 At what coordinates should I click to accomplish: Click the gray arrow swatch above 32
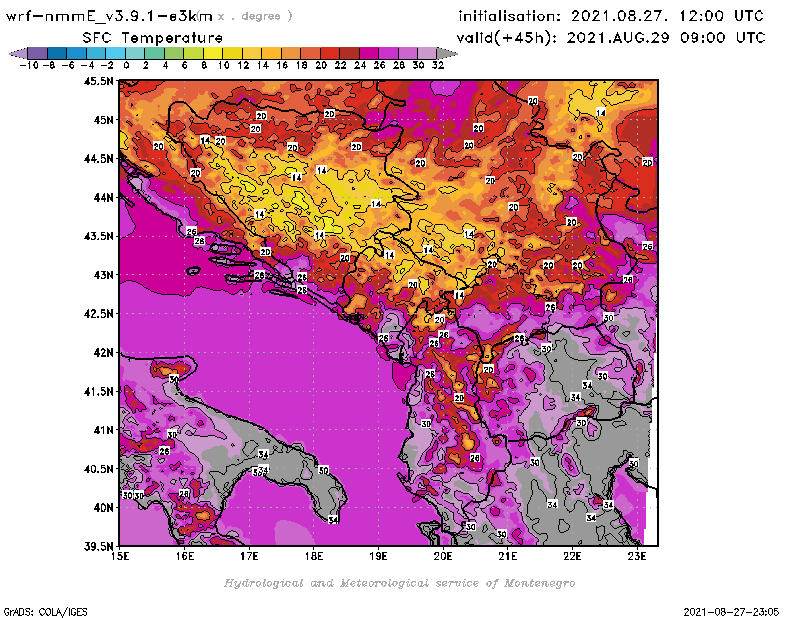coord(447,53)
